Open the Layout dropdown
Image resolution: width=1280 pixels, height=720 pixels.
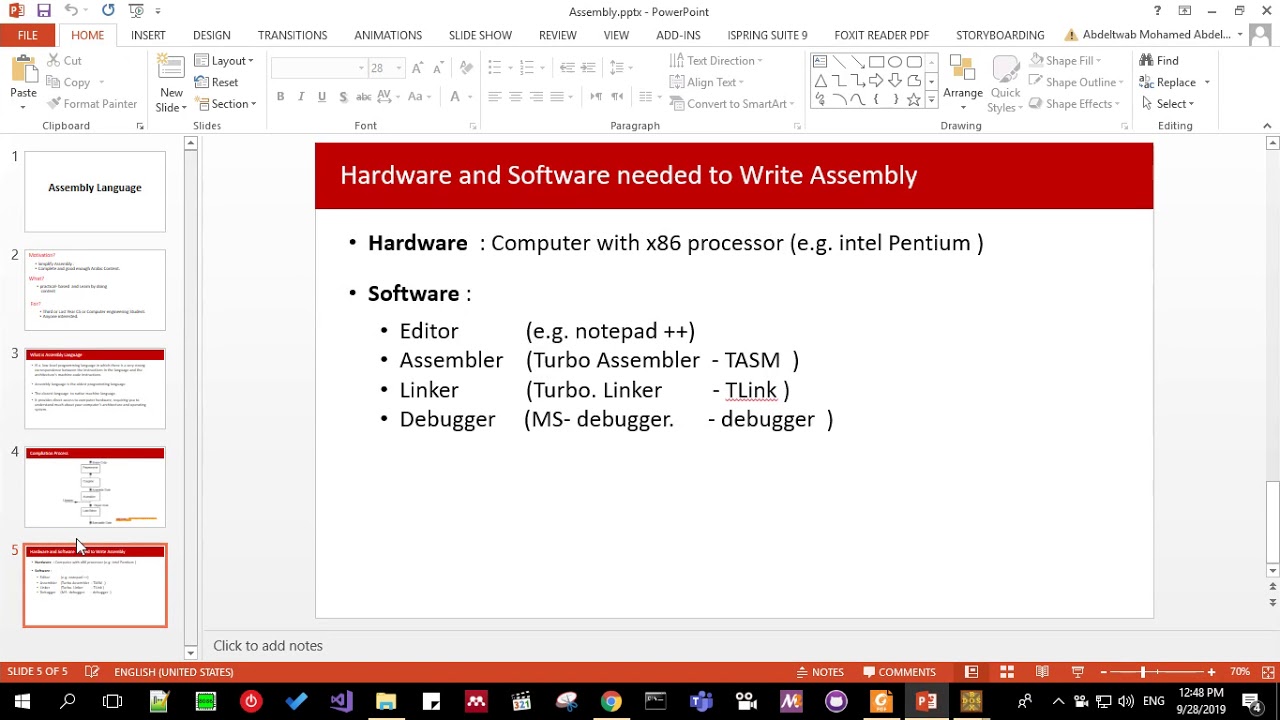pyautogui.click(x=224, y=61)
